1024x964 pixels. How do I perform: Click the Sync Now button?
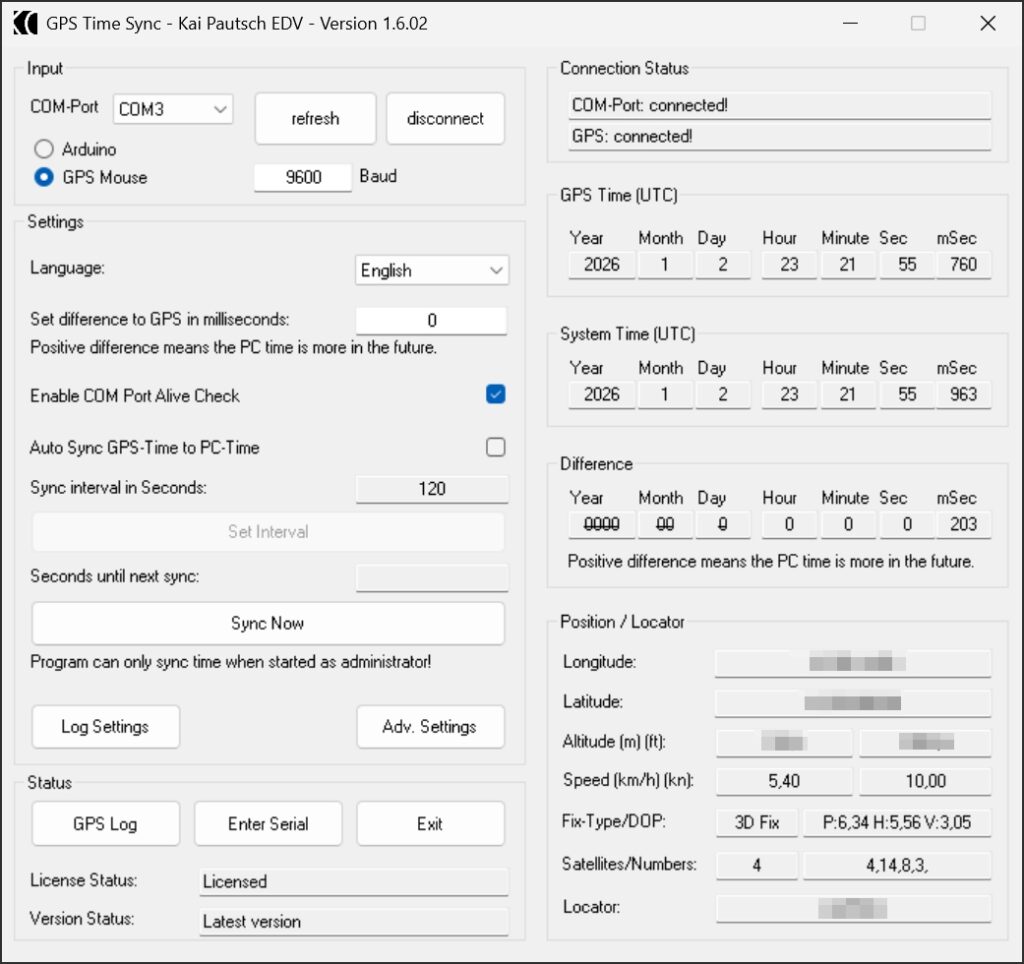(x=268, y=623)
